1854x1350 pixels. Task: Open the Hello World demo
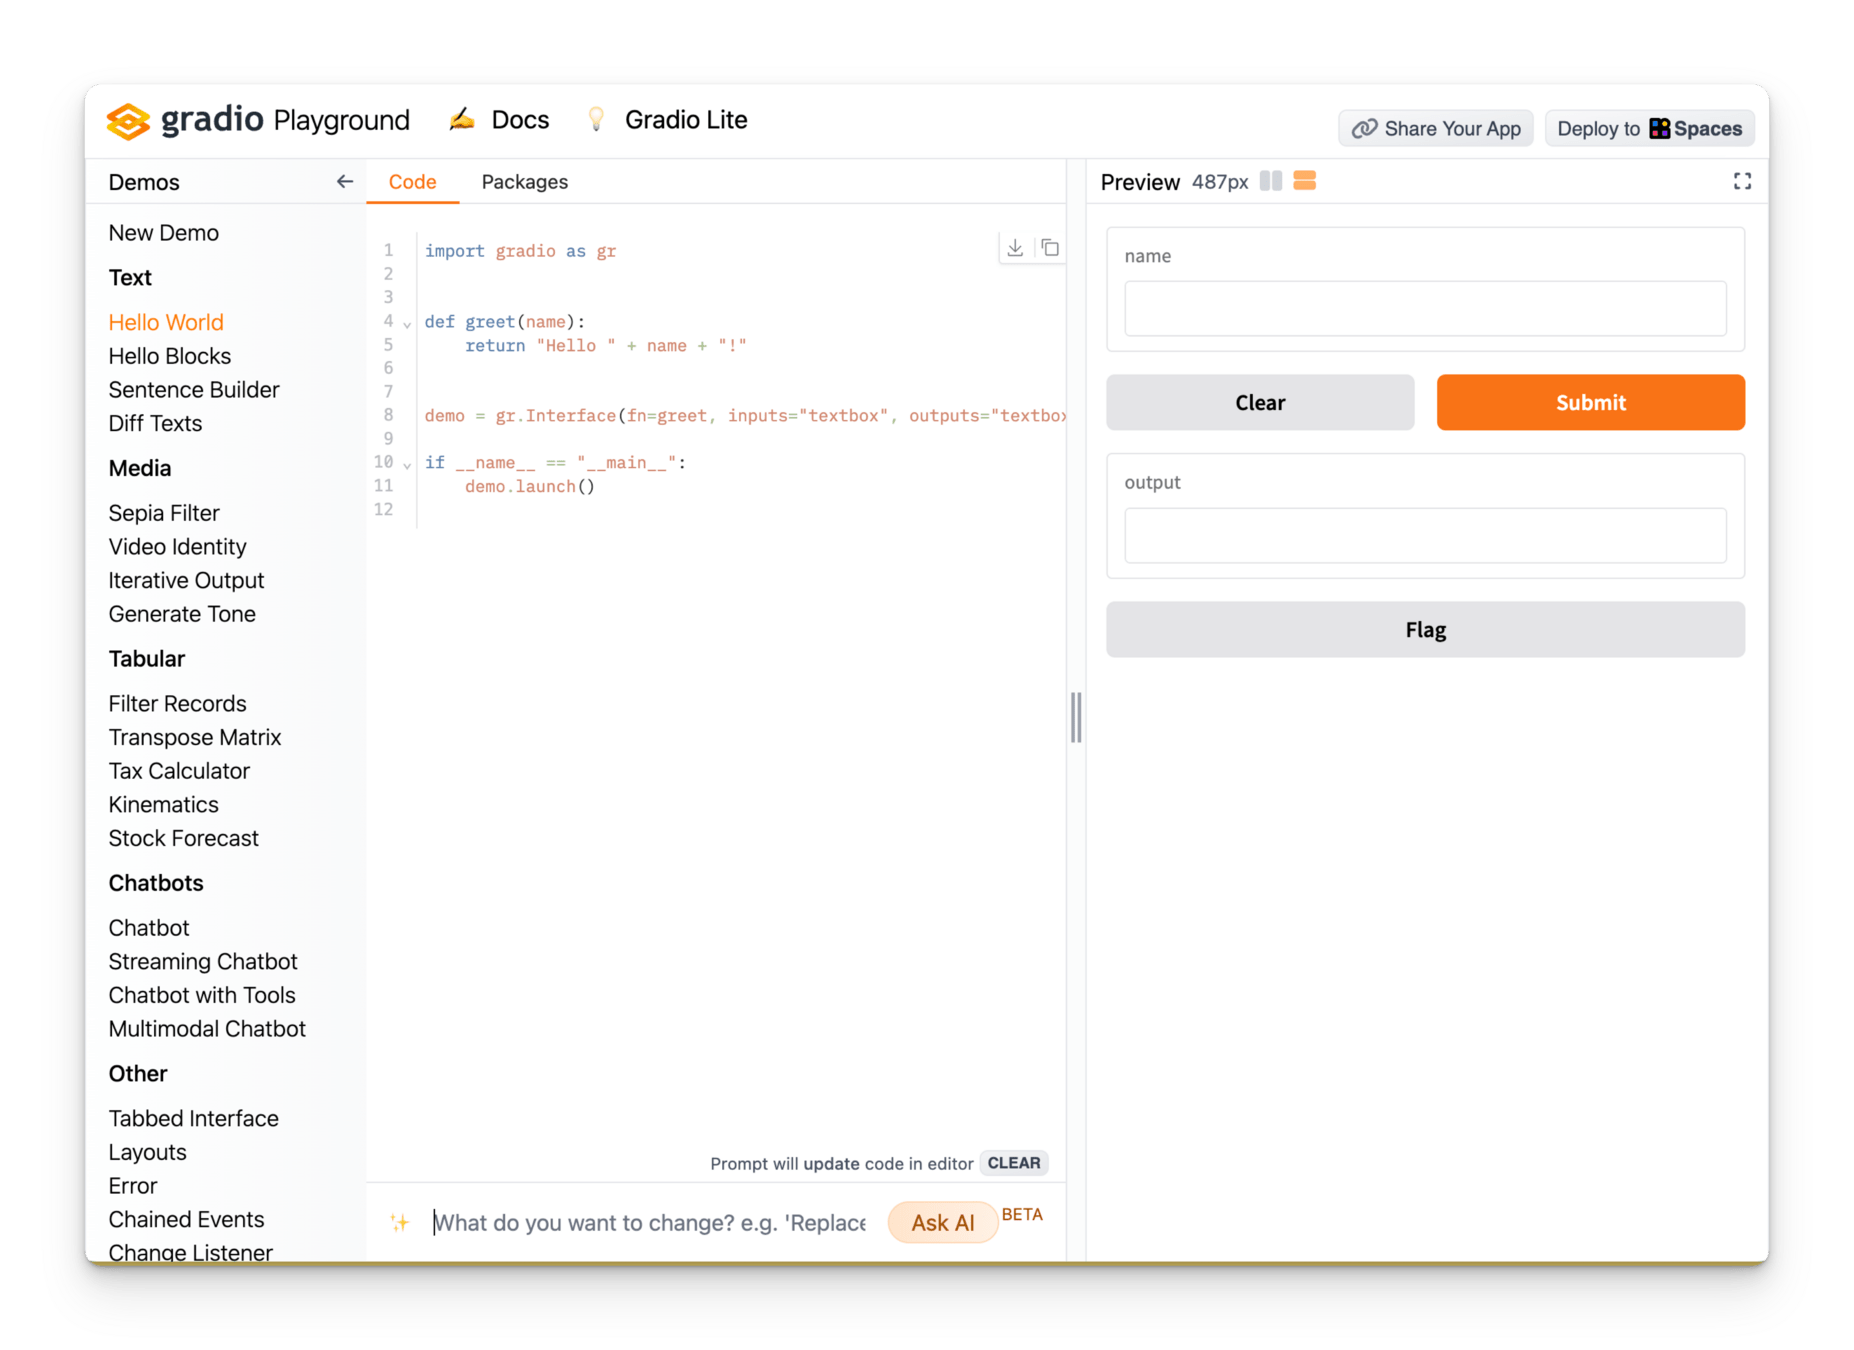click(166, 323)
